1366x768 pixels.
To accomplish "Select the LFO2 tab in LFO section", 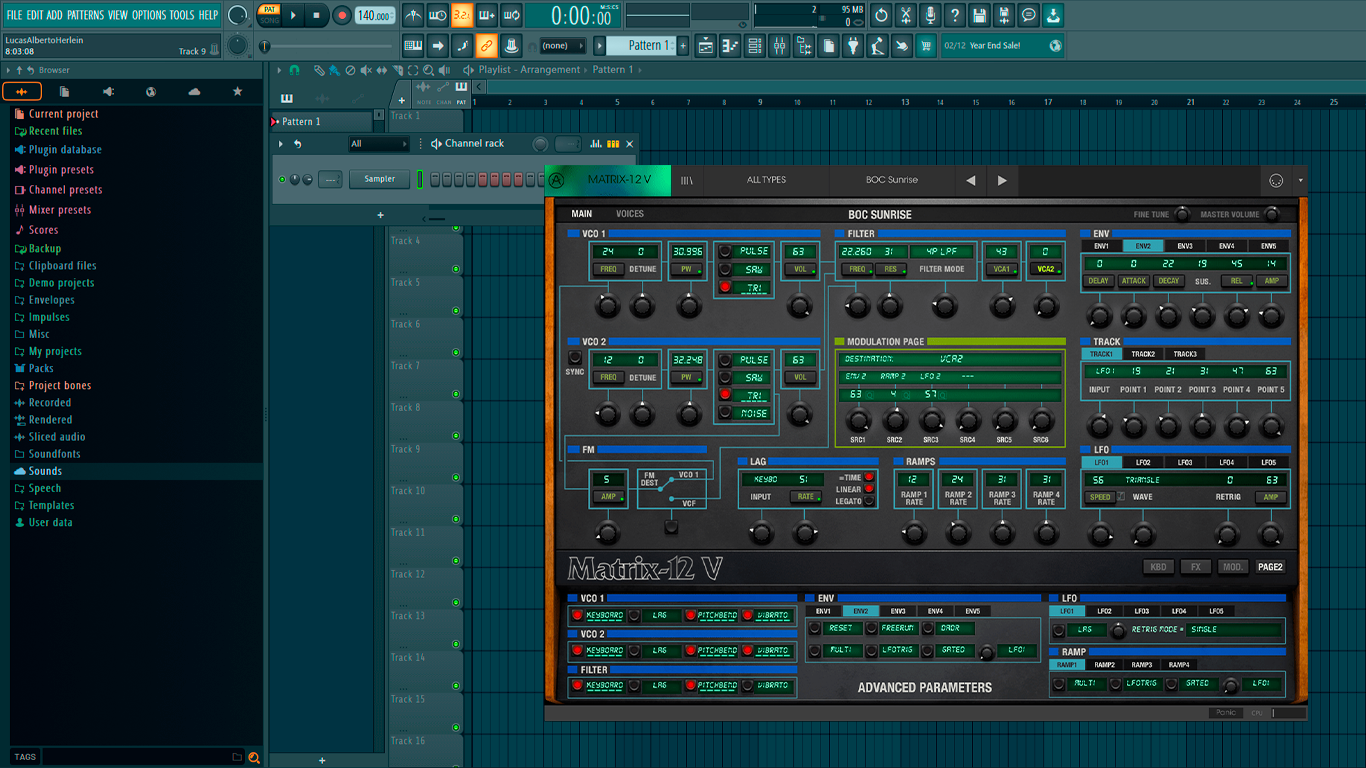I will click(1143, 462).
